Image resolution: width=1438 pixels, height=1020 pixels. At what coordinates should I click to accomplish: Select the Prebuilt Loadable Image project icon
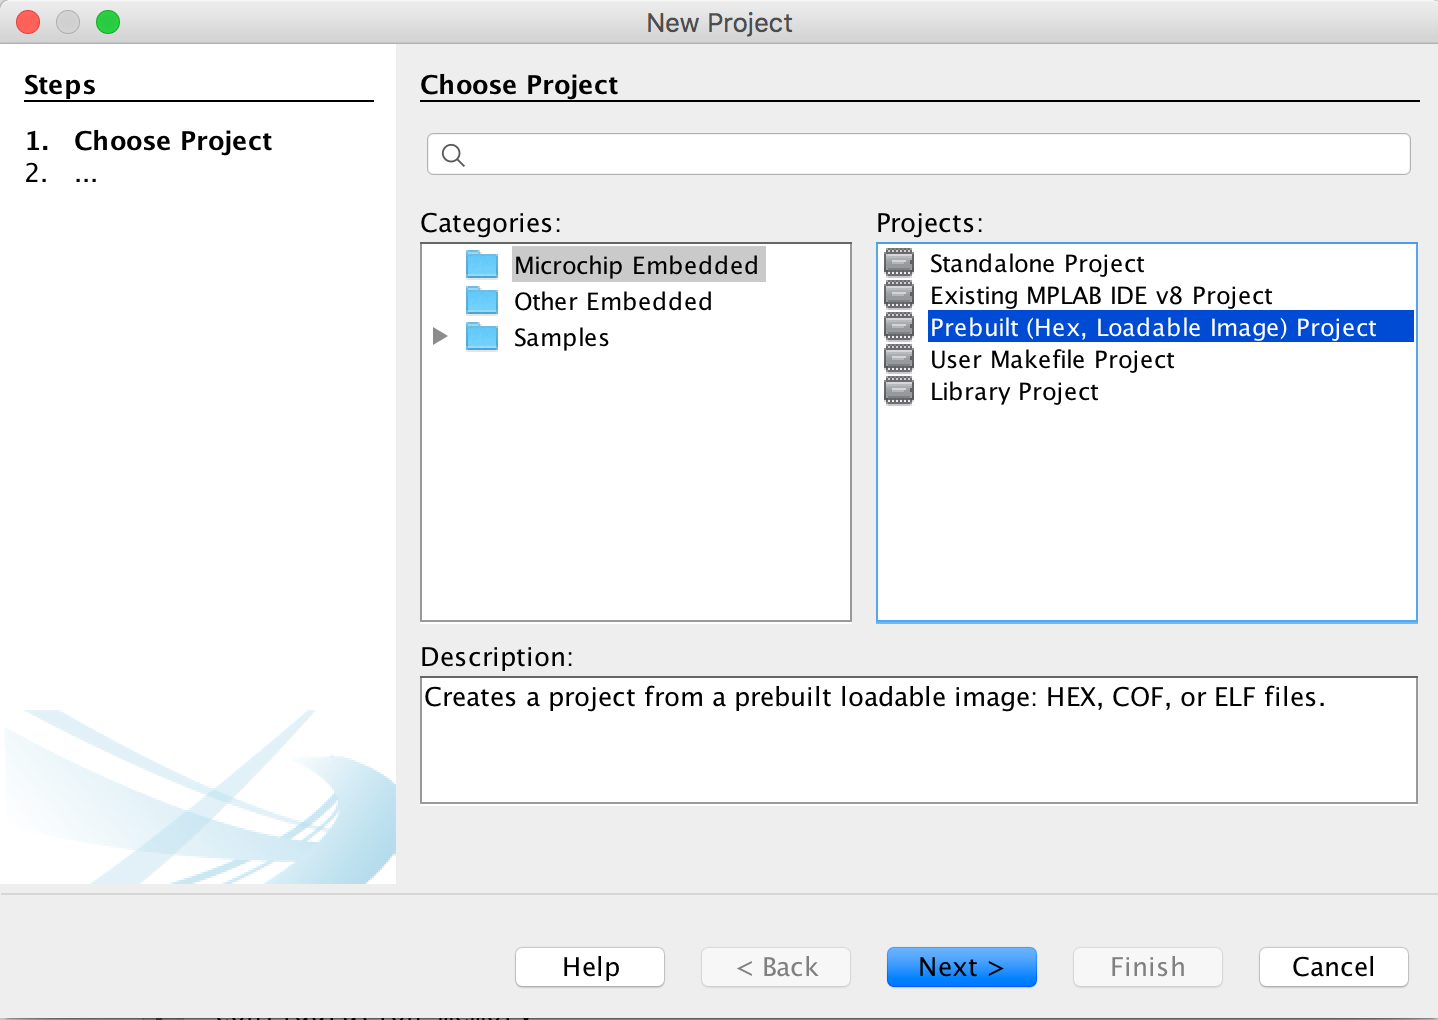(x=898, y=326)
